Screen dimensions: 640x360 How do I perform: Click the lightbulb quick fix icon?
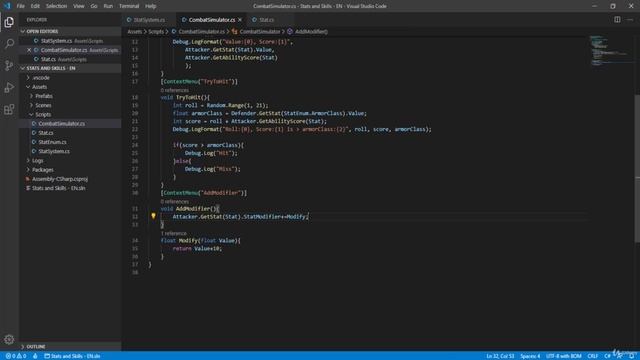tap(153, 216)
